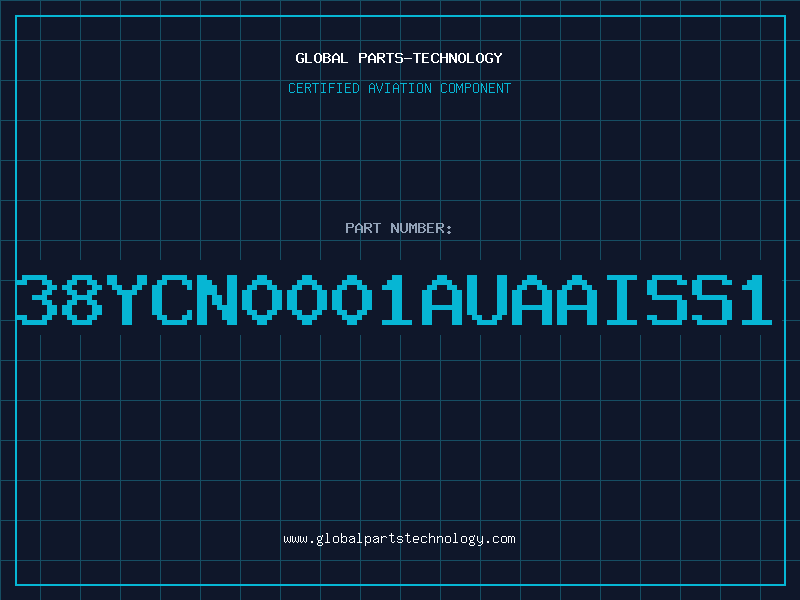Click the letter C in the part number
The height and width of the screenshot is (600, 800).
(172, 300)
